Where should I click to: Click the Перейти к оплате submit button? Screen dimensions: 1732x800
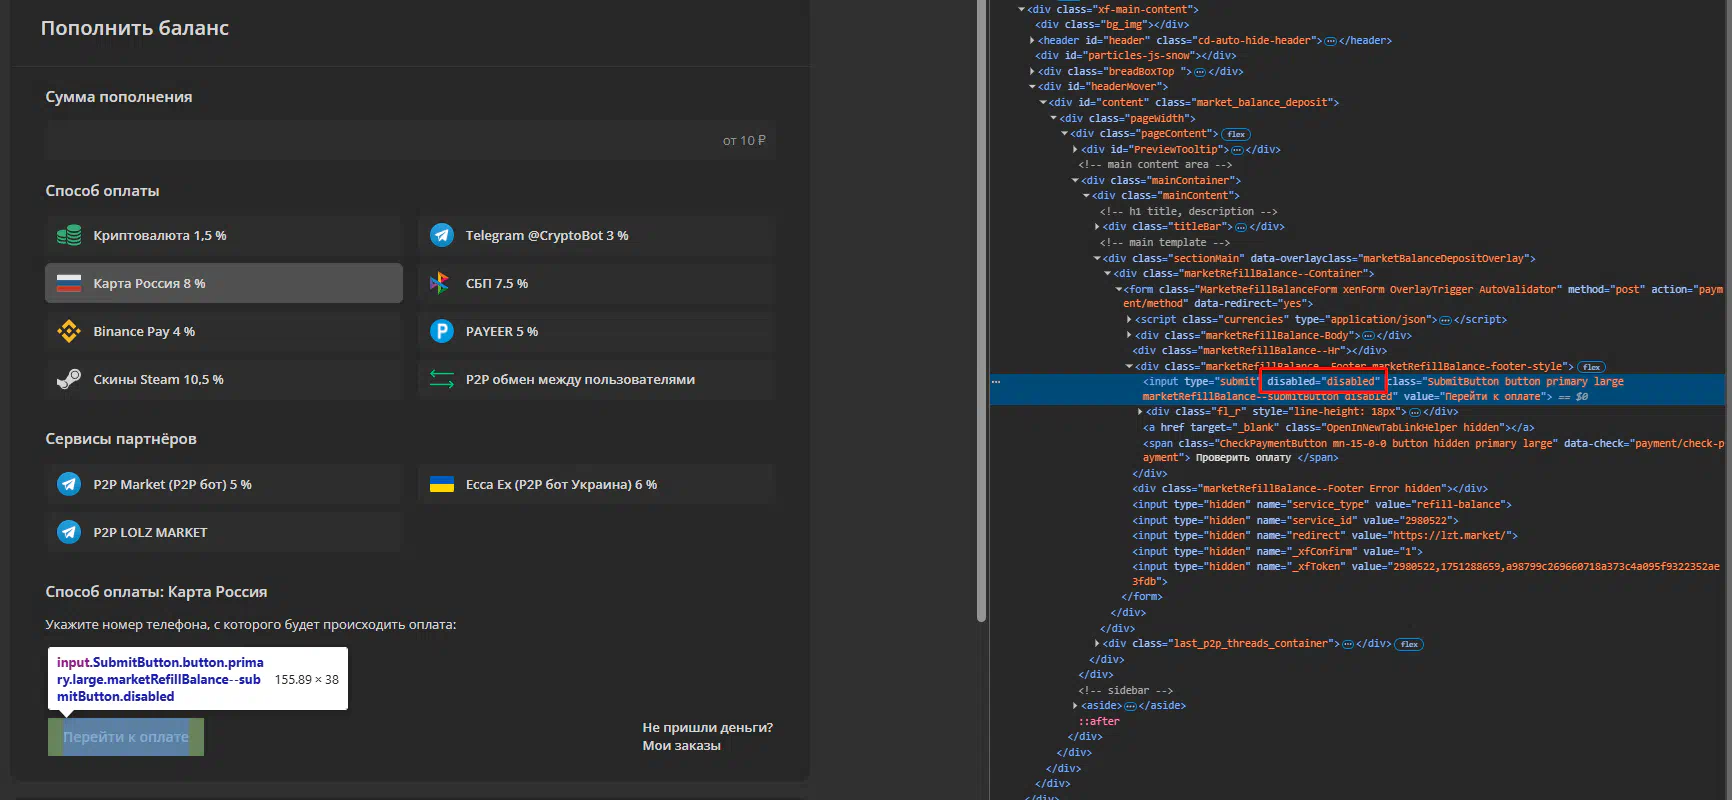click(126, 737)
